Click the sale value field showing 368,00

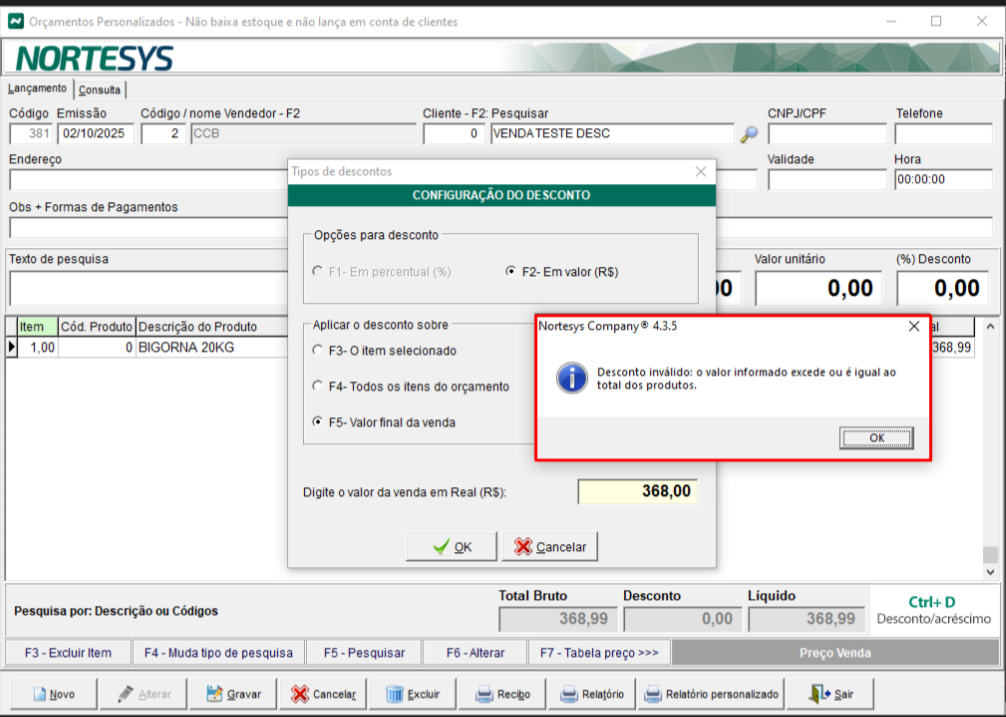(637, 492)
